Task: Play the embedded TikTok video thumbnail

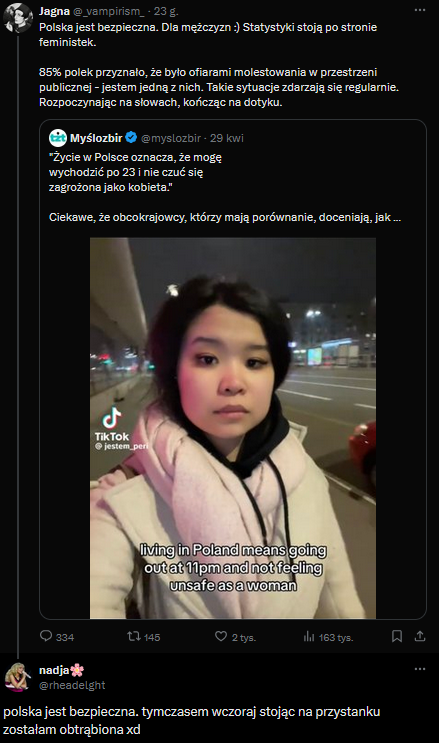Action: (233, 428)
